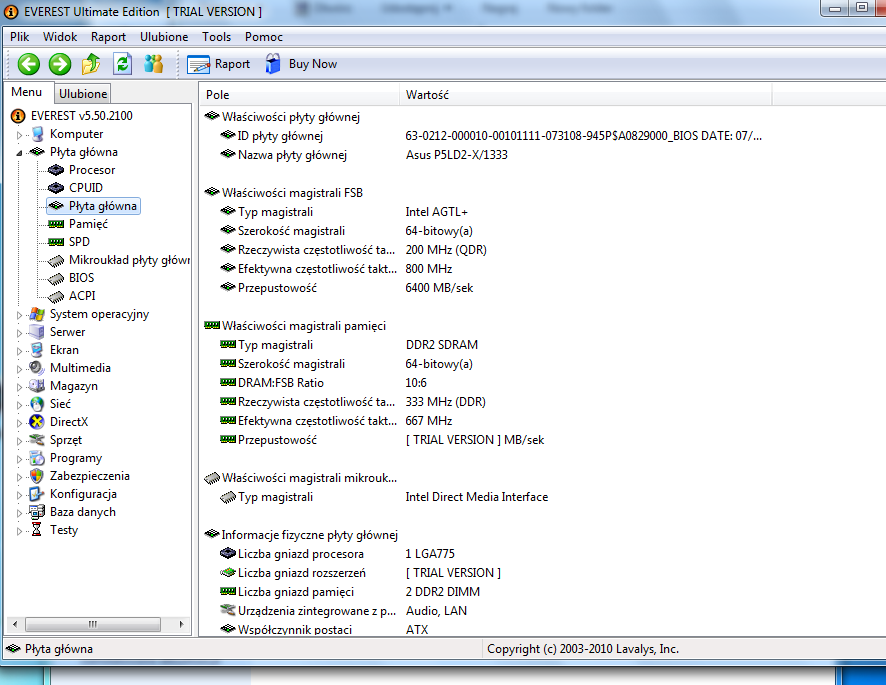The height and width of the screenshot is (685, 886).
Task: Collapse the Płyta główna parent node
Action: (x=19, y=153)
